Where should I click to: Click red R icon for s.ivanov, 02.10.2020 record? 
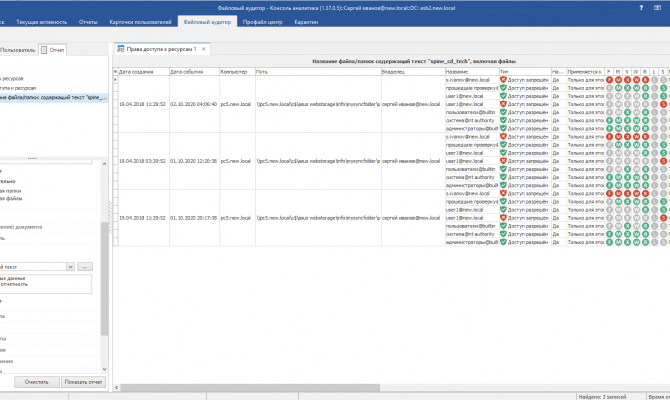point(645,80)
